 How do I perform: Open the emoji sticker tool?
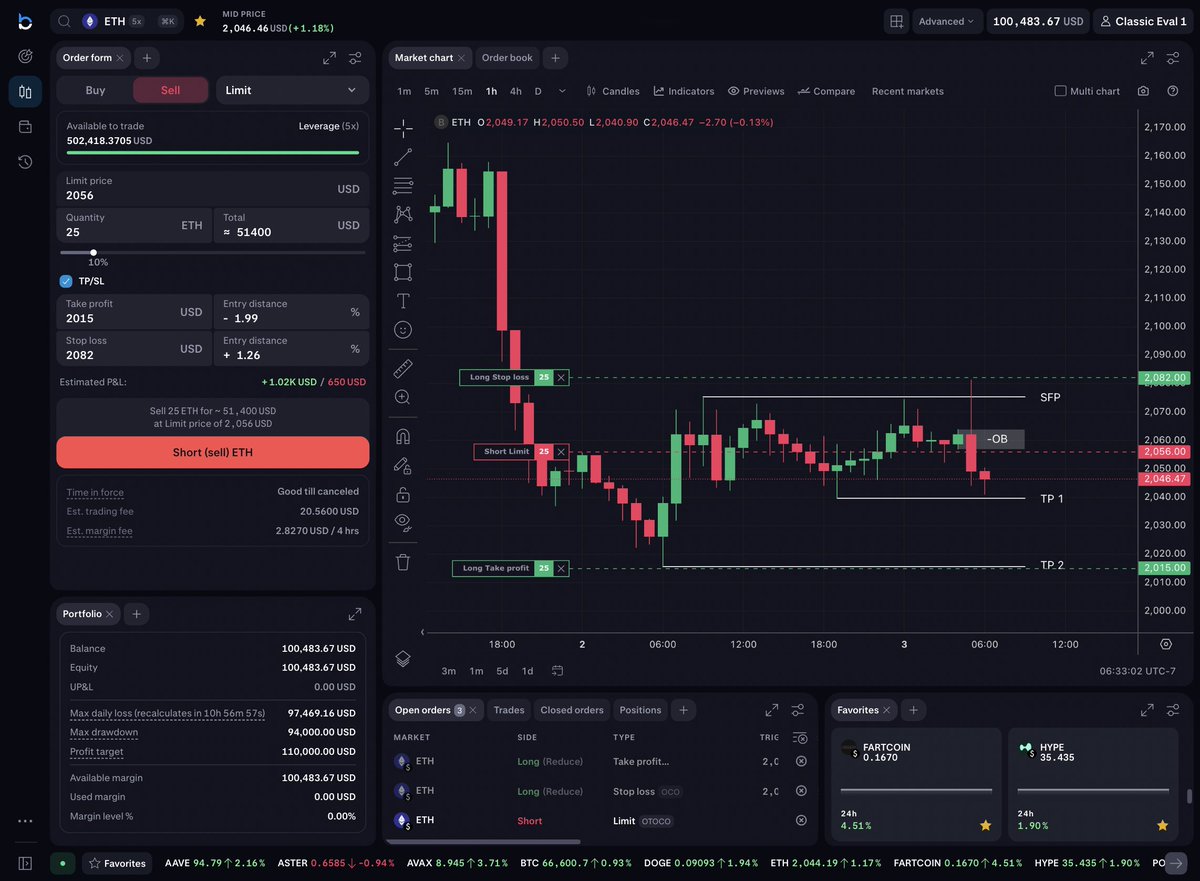pos(403,329)
